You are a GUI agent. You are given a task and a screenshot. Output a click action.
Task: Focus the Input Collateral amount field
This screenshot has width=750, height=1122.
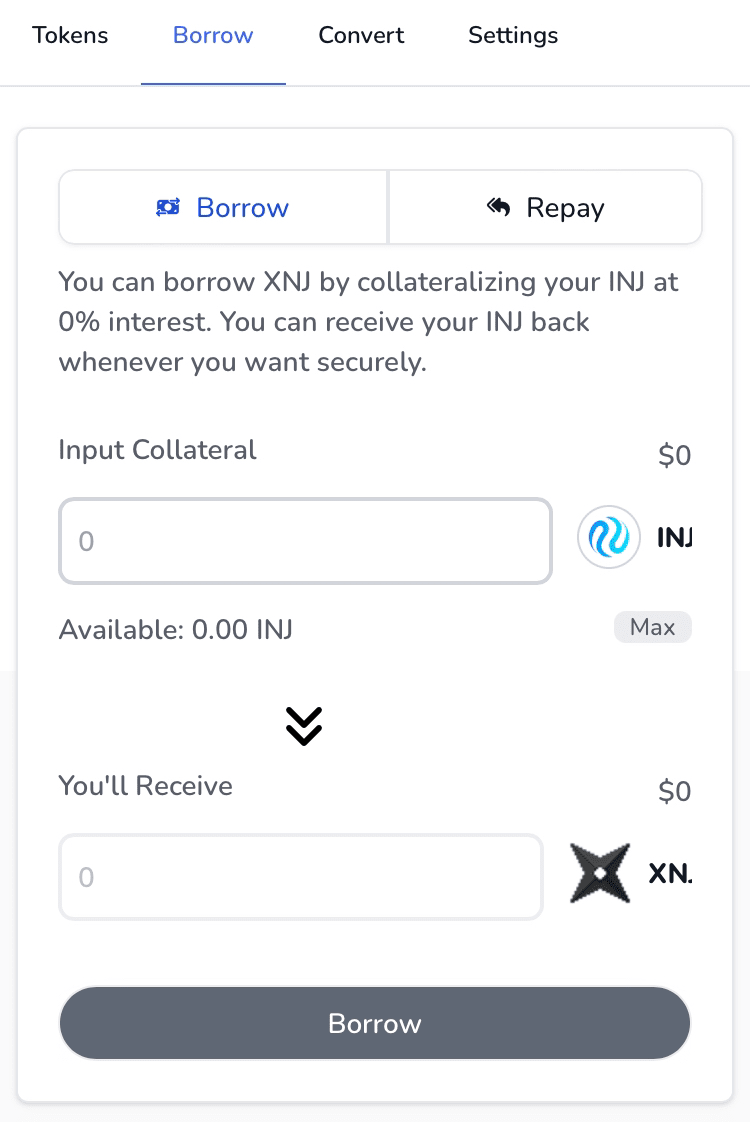pyautogui.click(x=305, y=541)
